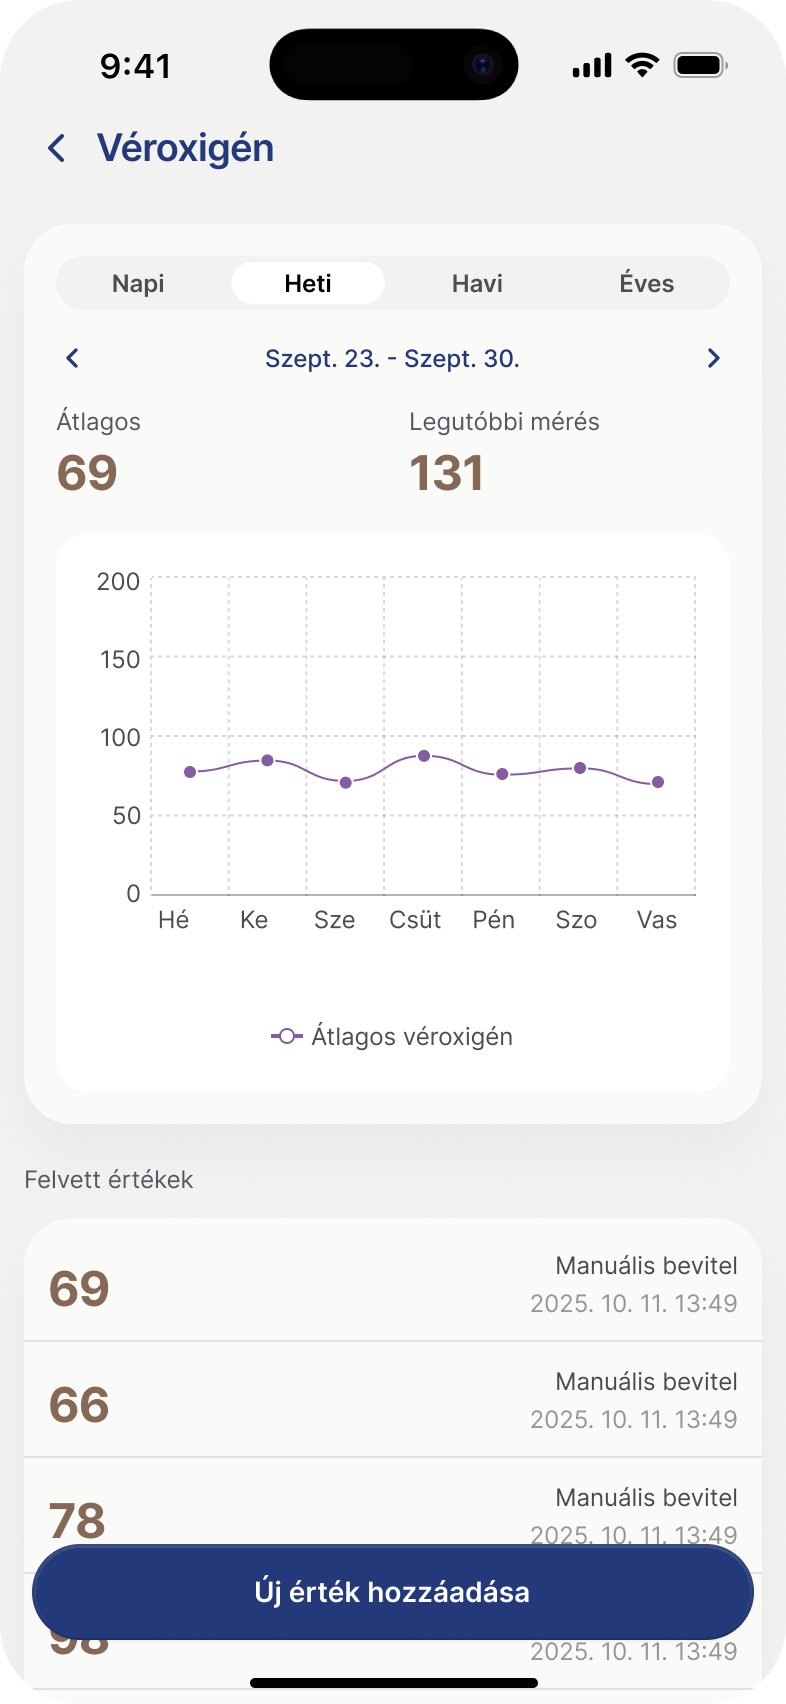Go to the next week with right chevron
Image resolution: width=786 pixels, height=1704 pixels.
point(713,358)
